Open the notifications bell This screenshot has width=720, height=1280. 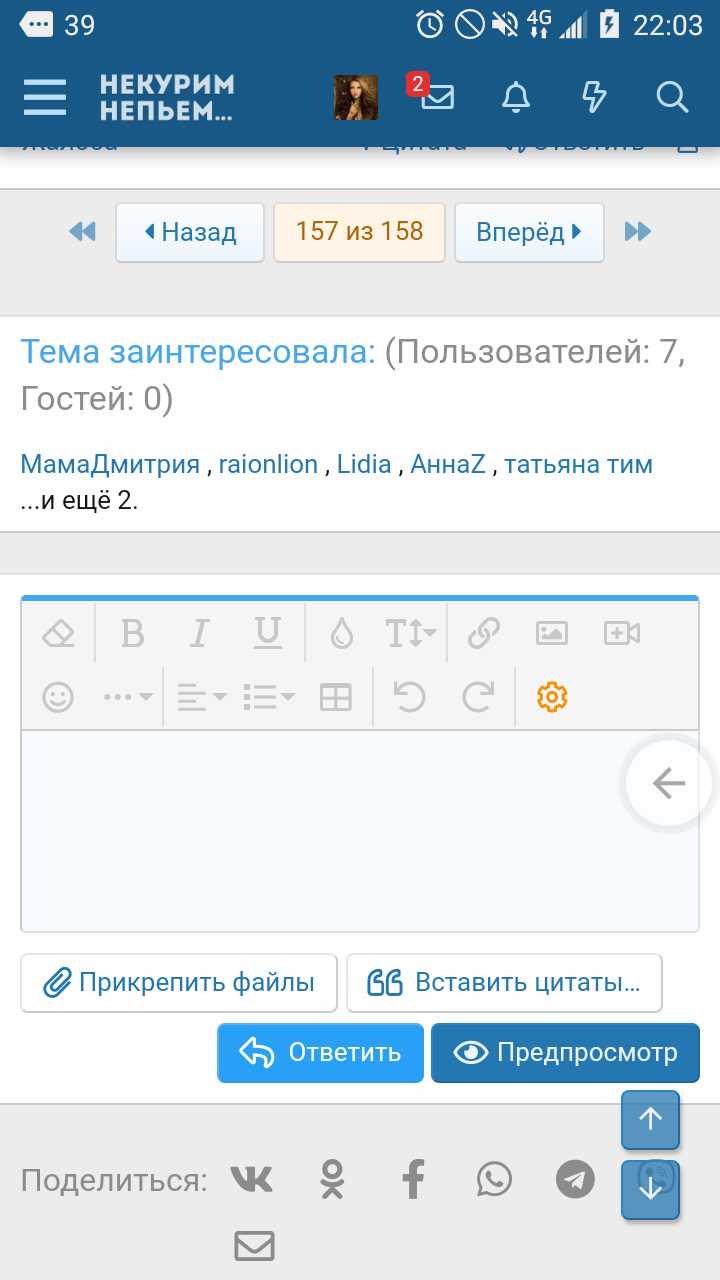click(x=516, y=97)
